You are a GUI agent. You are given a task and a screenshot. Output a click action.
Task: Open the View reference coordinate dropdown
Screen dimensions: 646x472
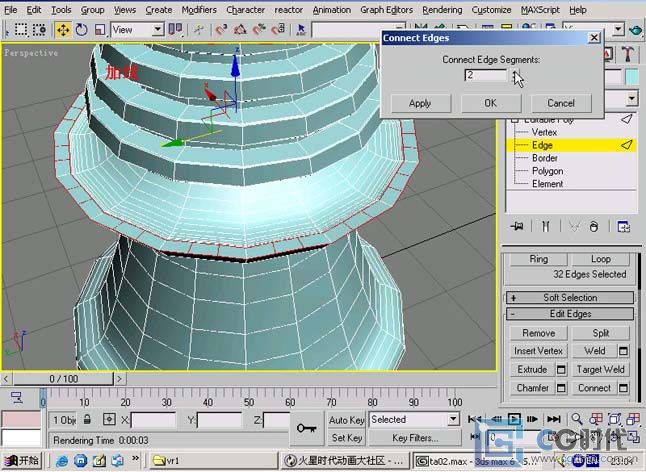138,30
